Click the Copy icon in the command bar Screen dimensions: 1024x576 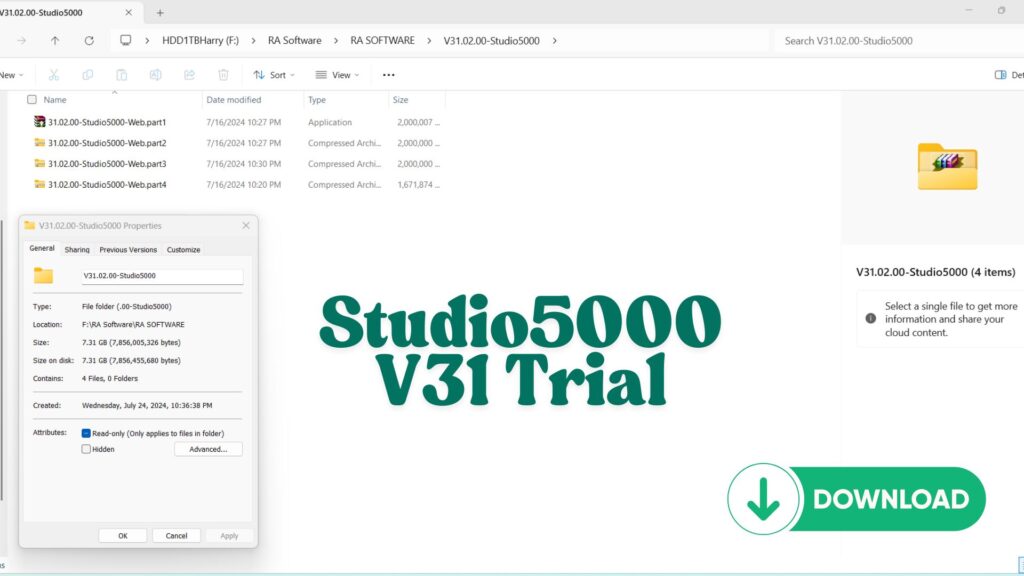pos(88,74)
